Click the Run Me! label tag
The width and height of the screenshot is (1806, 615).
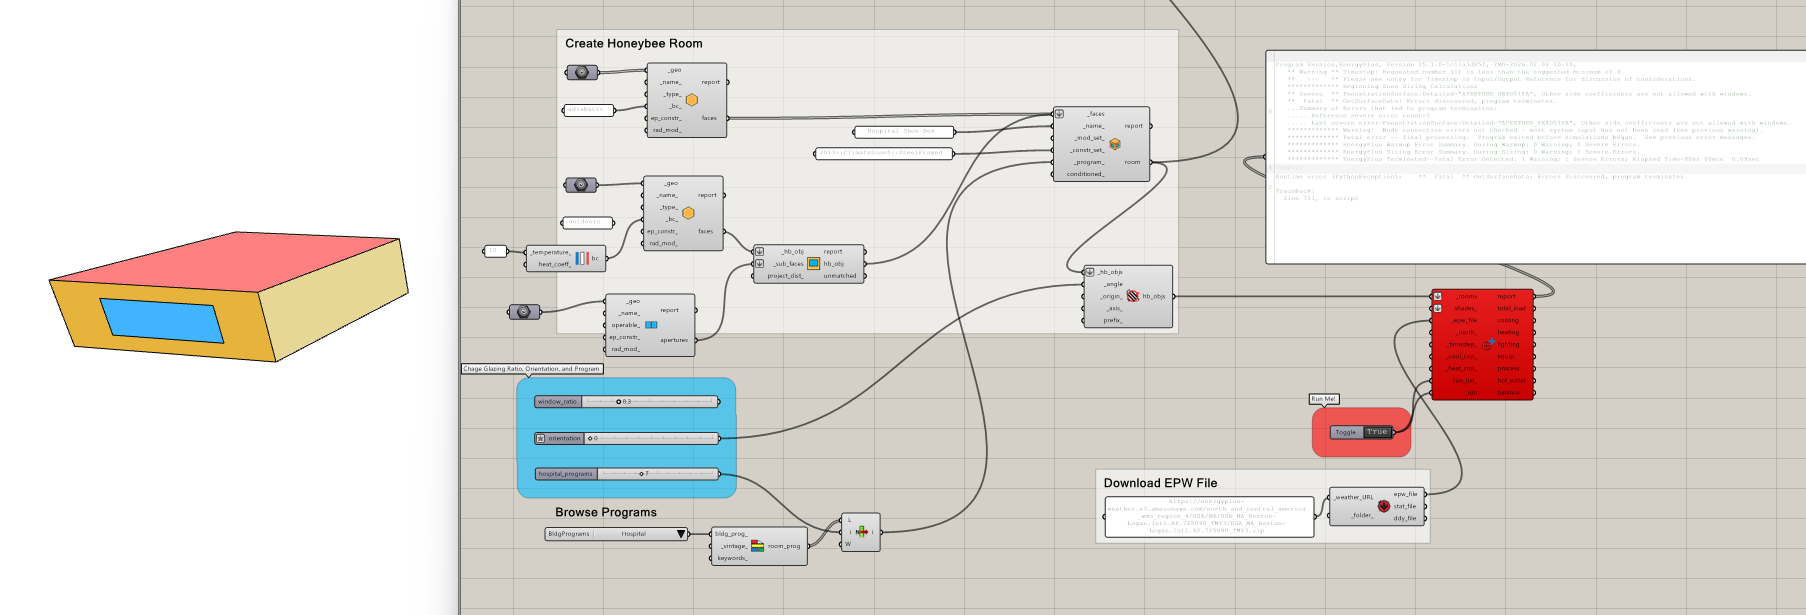click(x=1323, y=399)
